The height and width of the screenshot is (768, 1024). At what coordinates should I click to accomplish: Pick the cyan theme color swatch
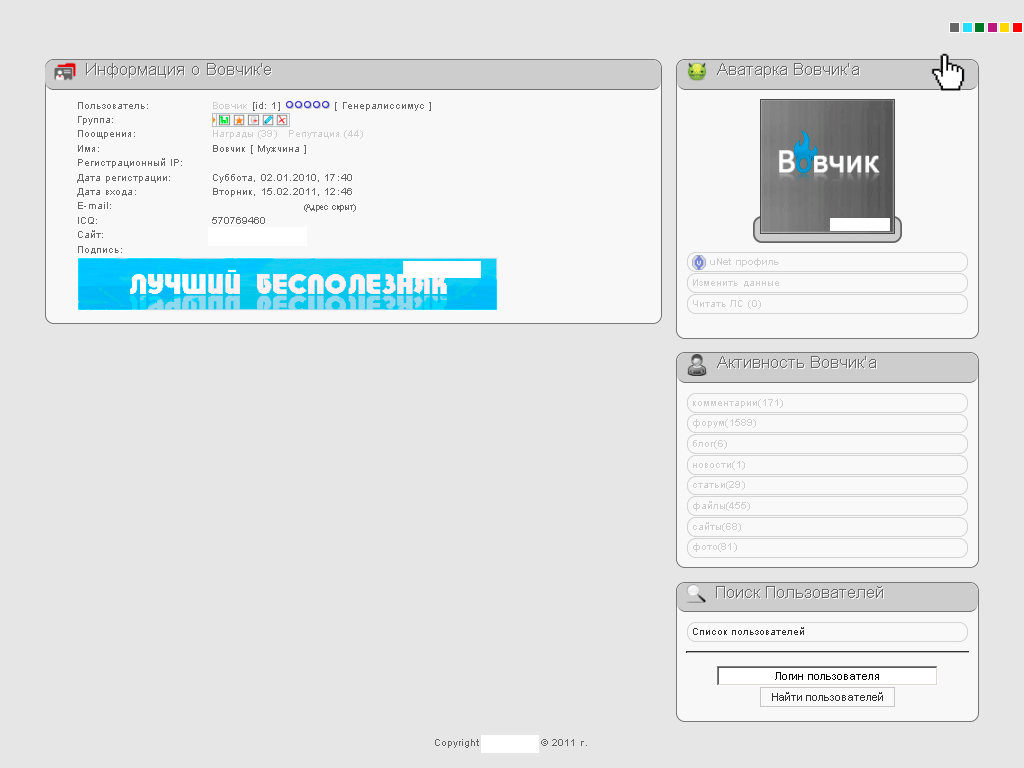tap(967, 27)
